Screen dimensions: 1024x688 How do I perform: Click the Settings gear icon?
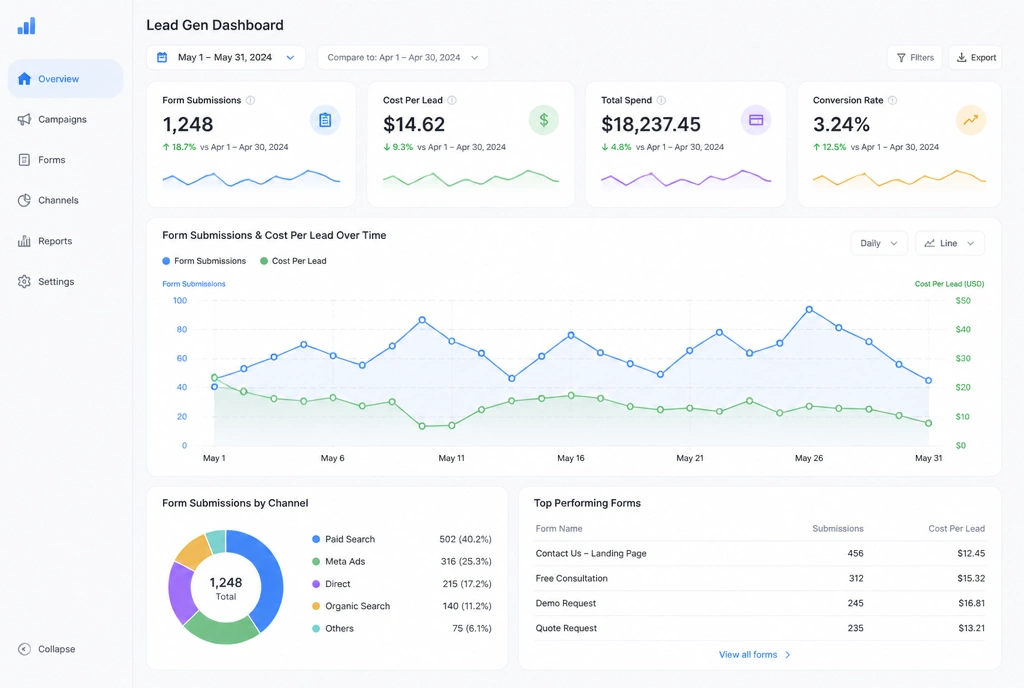click(24, 281)
